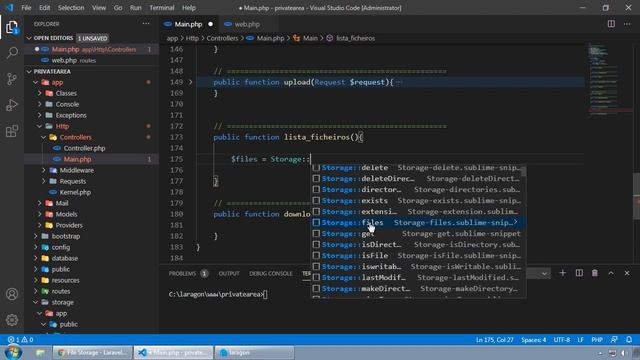The image size is (640, 360).
Task: Click the editor minimap code overview
Action: coord(610,80)
